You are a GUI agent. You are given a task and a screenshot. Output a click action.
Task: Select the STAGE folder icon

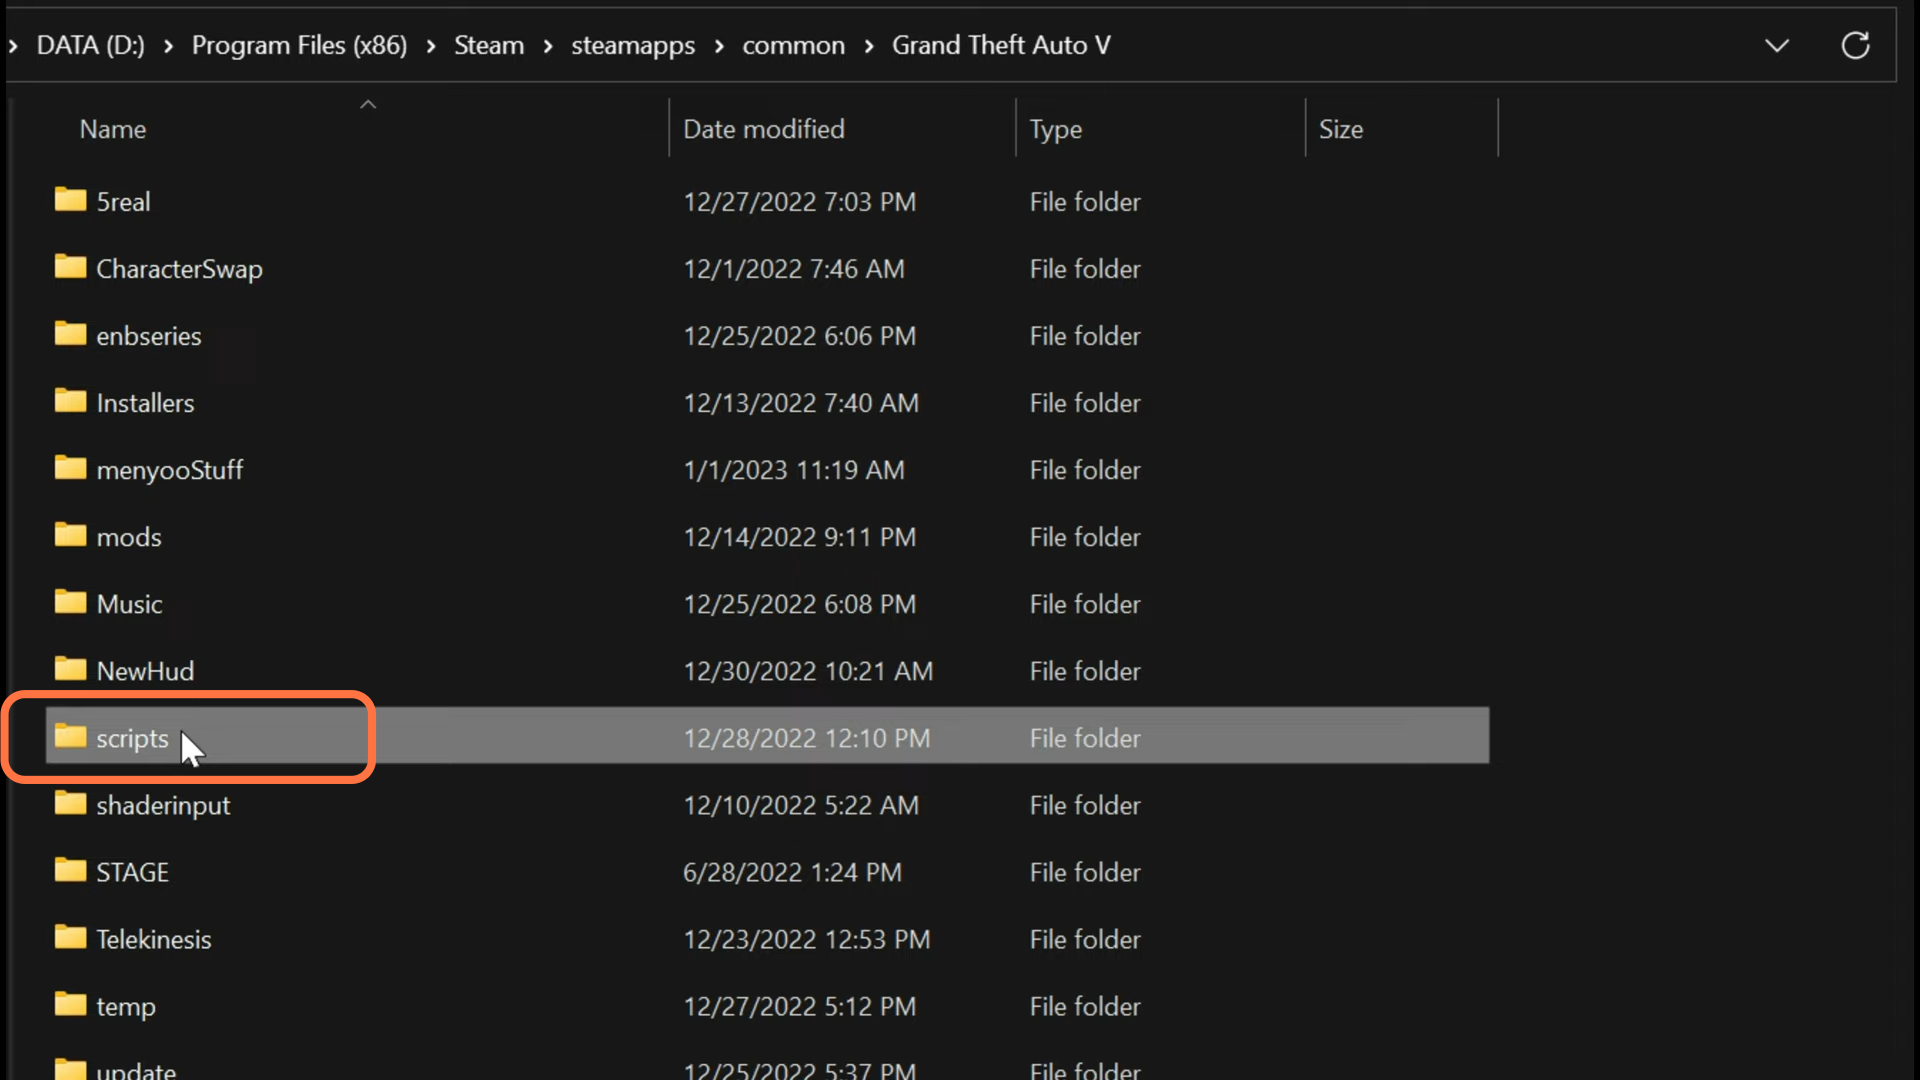[70, 870]
